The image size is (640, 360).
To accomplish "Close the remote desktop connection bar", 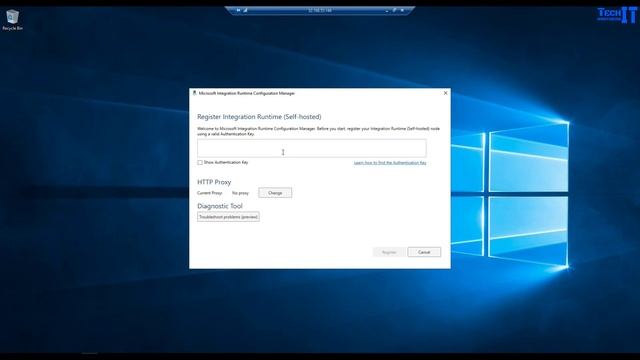I will coord(402,10).
